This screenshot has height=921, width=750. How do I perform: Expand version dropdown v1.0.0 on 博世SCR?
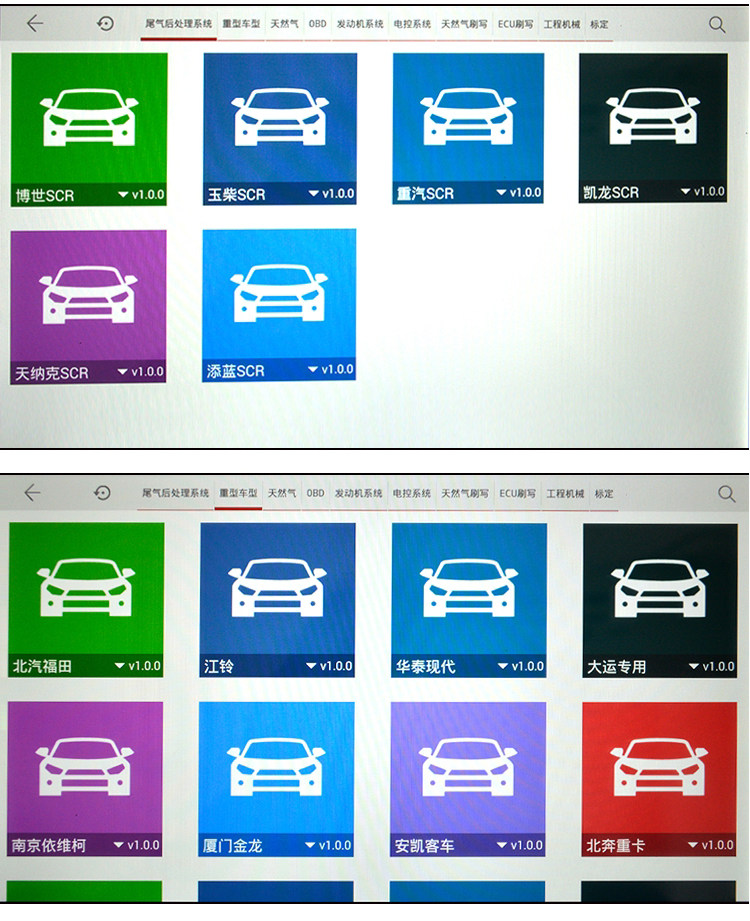coord(141,194)
